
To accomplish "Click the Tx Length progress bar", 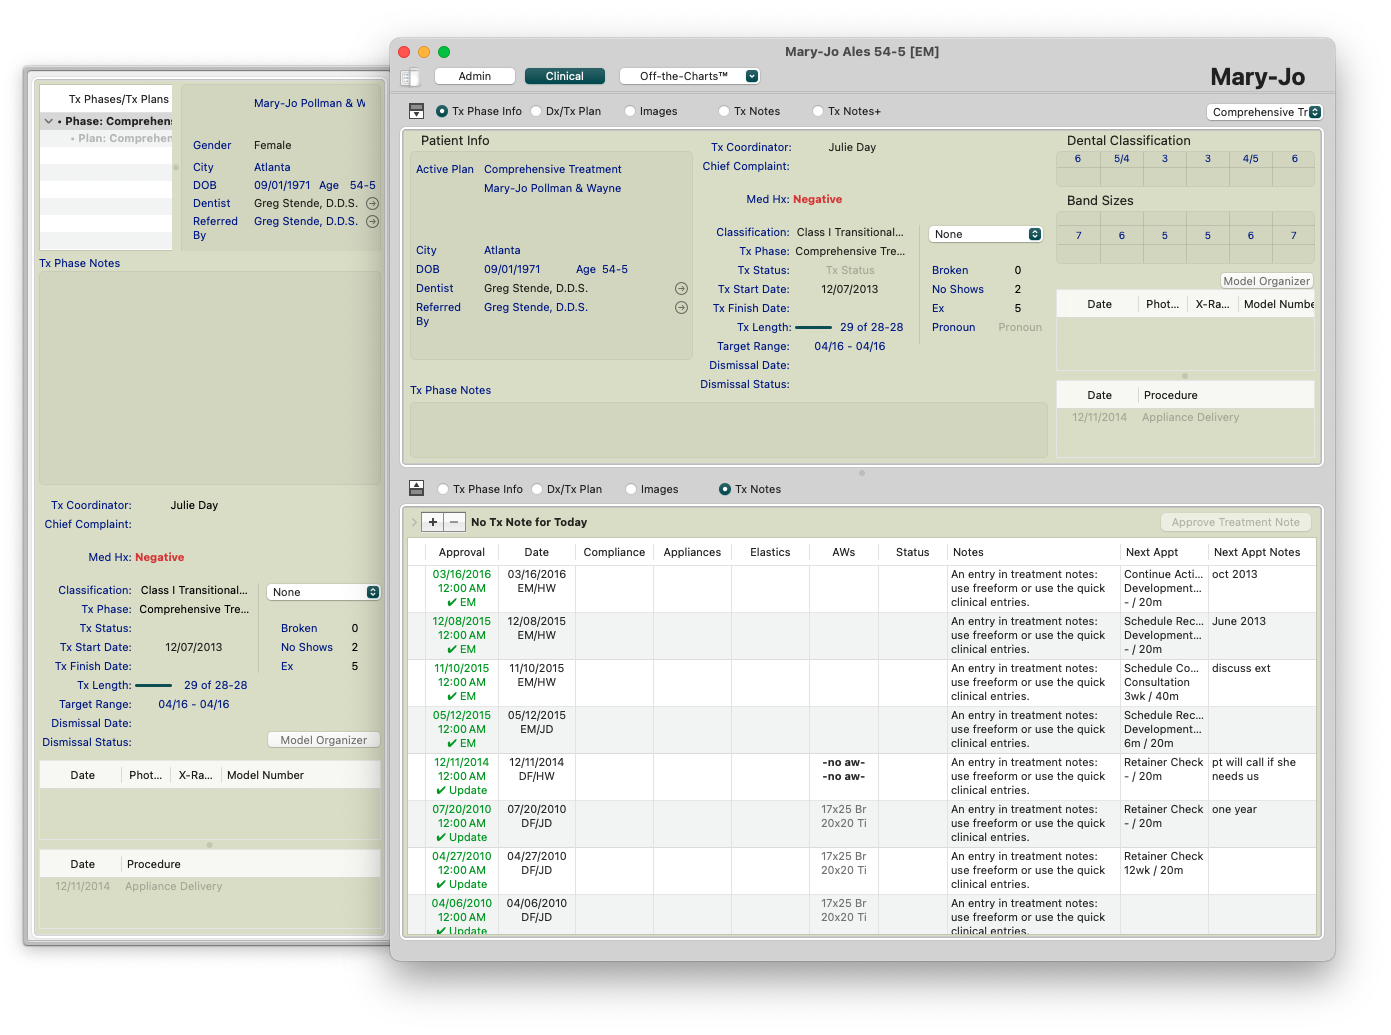I will 813,328.
